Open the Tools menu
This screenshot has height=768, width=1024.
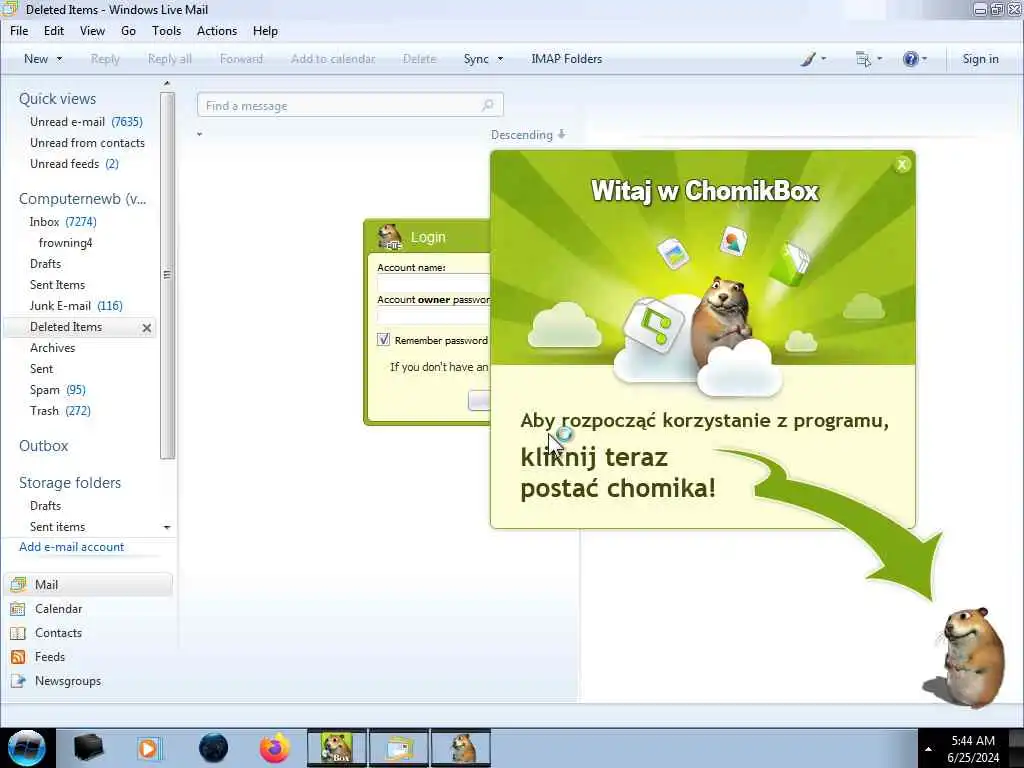pos(167,31)
